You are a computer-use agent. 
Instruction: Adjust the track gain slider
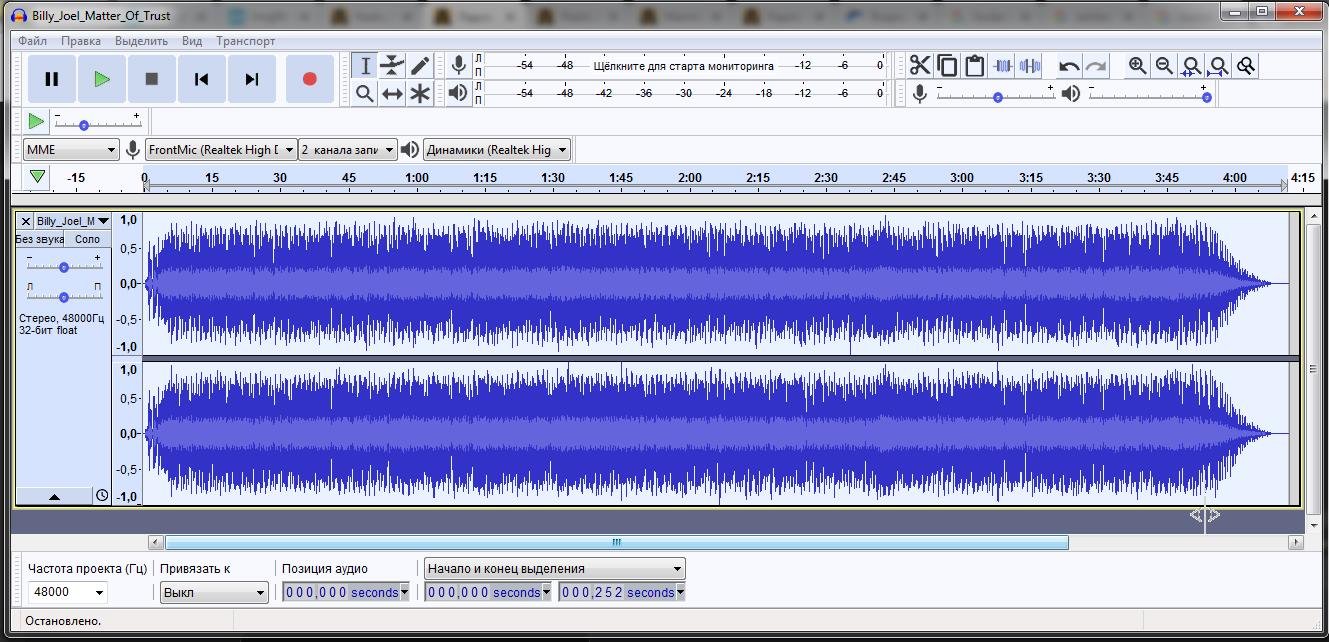(64, 267)
